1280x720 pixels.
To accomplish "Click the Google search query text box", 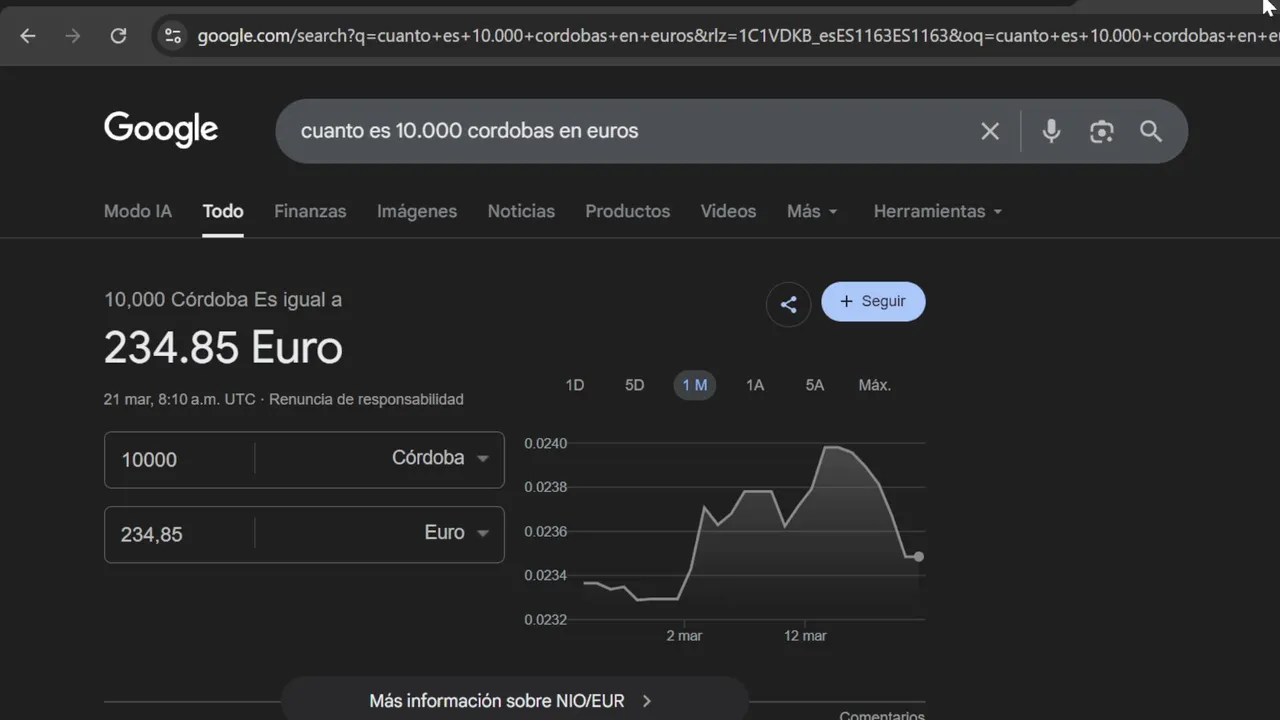I will (630, 131).
